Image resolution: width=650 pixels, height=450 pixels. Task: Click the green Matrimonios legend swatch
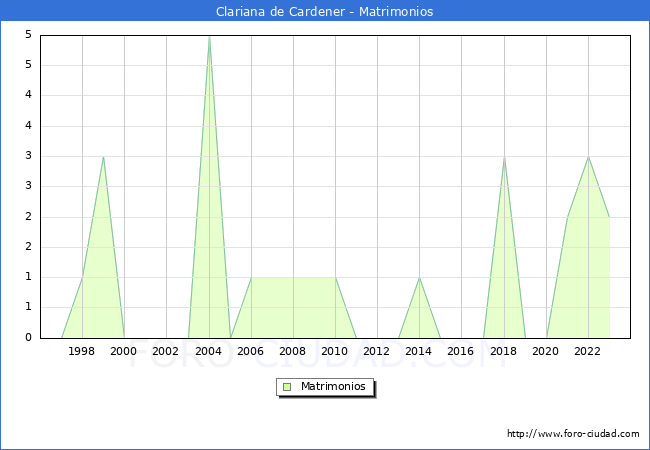[x=287, y=387]
